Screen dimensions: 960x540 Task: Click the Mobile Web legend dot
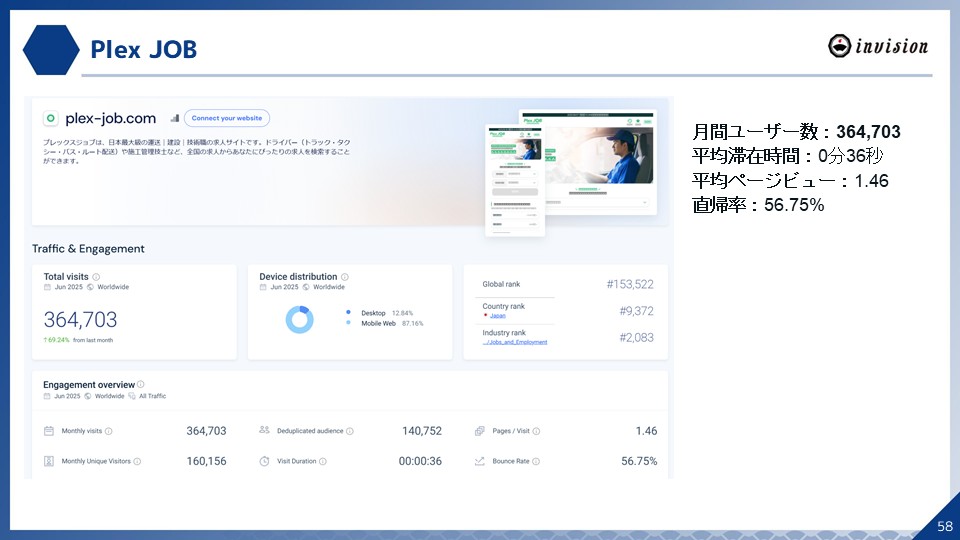348,323
